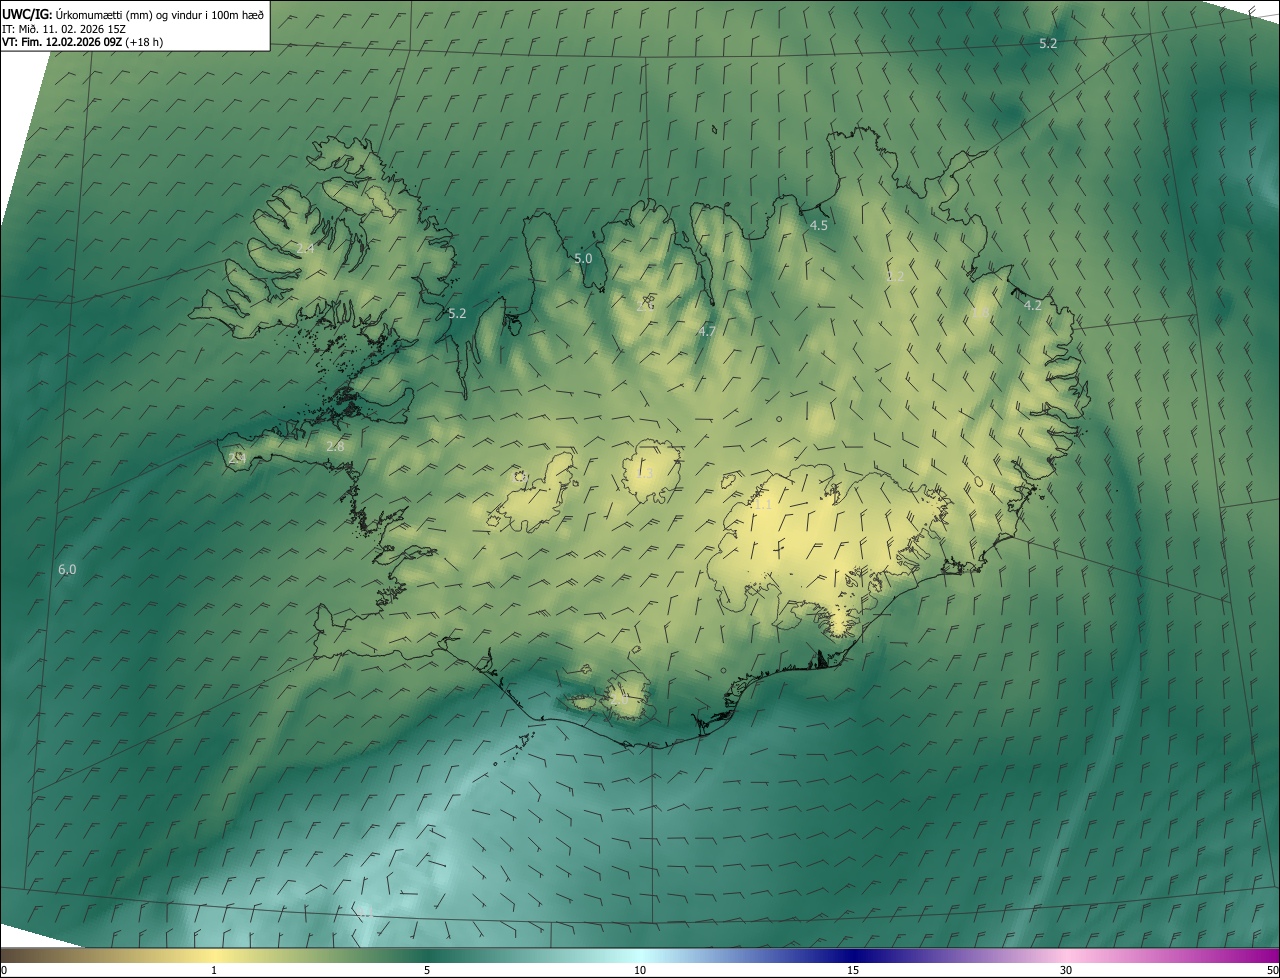The image size is (1280, 978).
Task: Click the 2.4 value on the Westfjords peninsula
Action: pos(306,248)
